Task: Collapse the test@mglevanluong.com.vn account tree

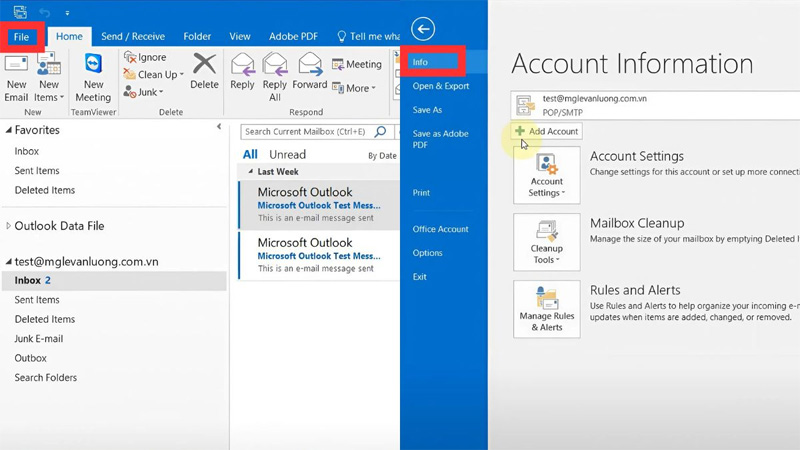Action: click(x=8, y=262)
